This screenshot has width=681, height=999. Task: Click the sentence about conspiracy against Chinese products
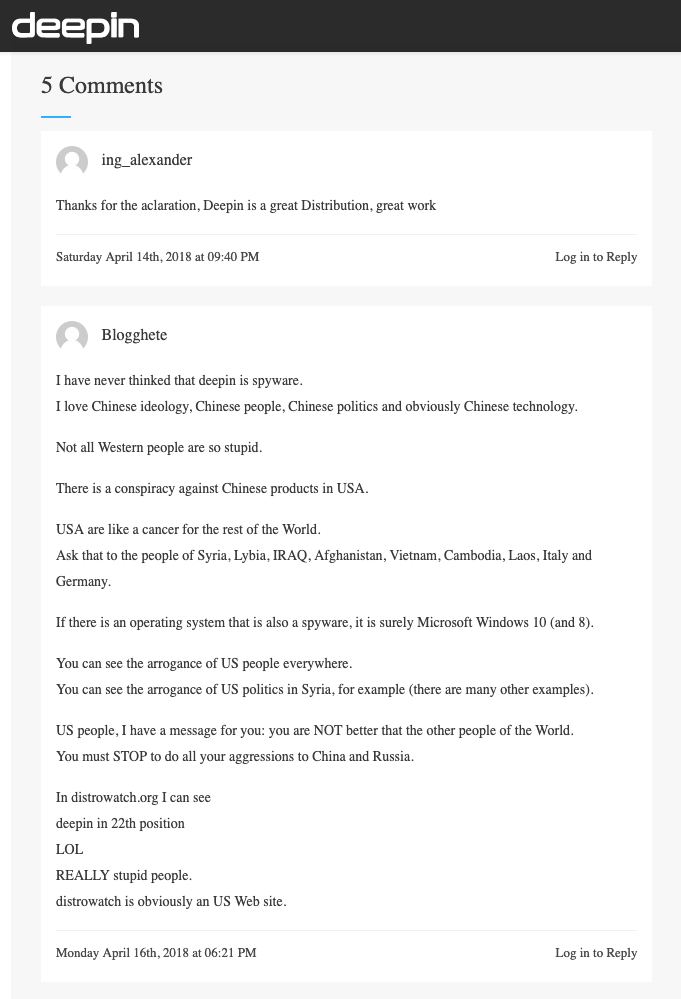(212, 489)
